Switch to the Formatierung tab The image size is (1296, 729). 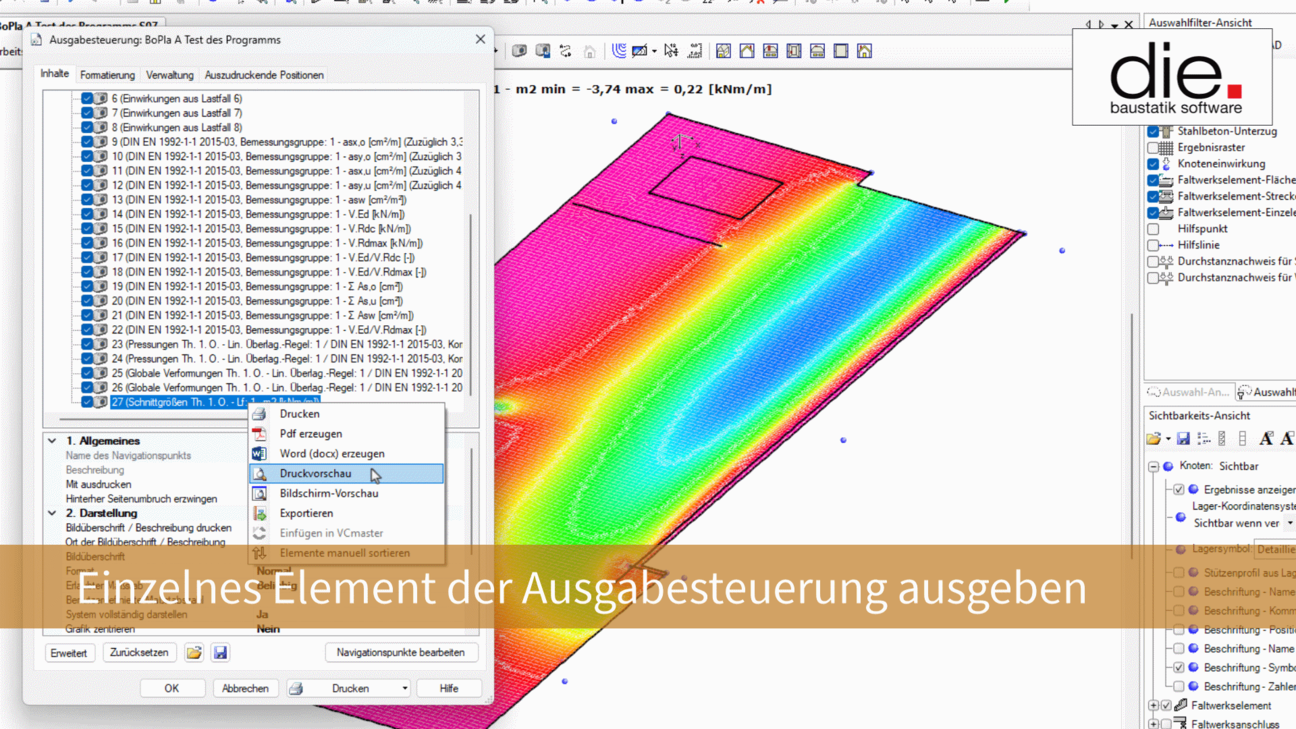pyautogui.click(x=107, y=75)
